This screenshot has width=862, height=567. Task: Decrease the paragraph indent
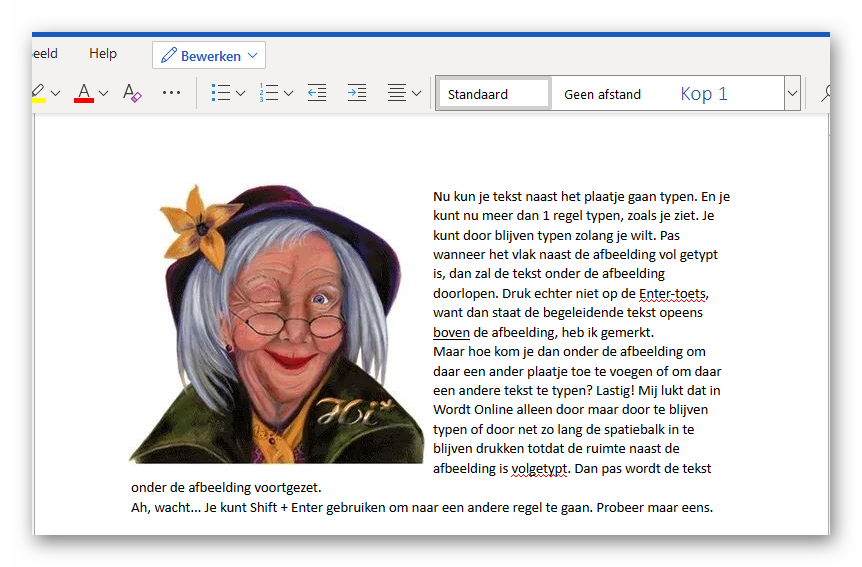tap(317, 93)
